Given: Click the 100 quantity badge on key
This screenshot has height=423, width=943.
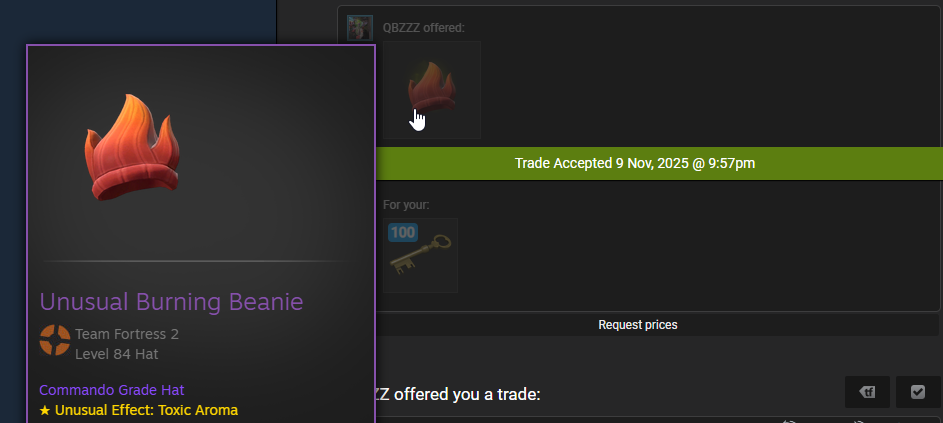Looking at the screenshot, I should (x=403, y=232).
